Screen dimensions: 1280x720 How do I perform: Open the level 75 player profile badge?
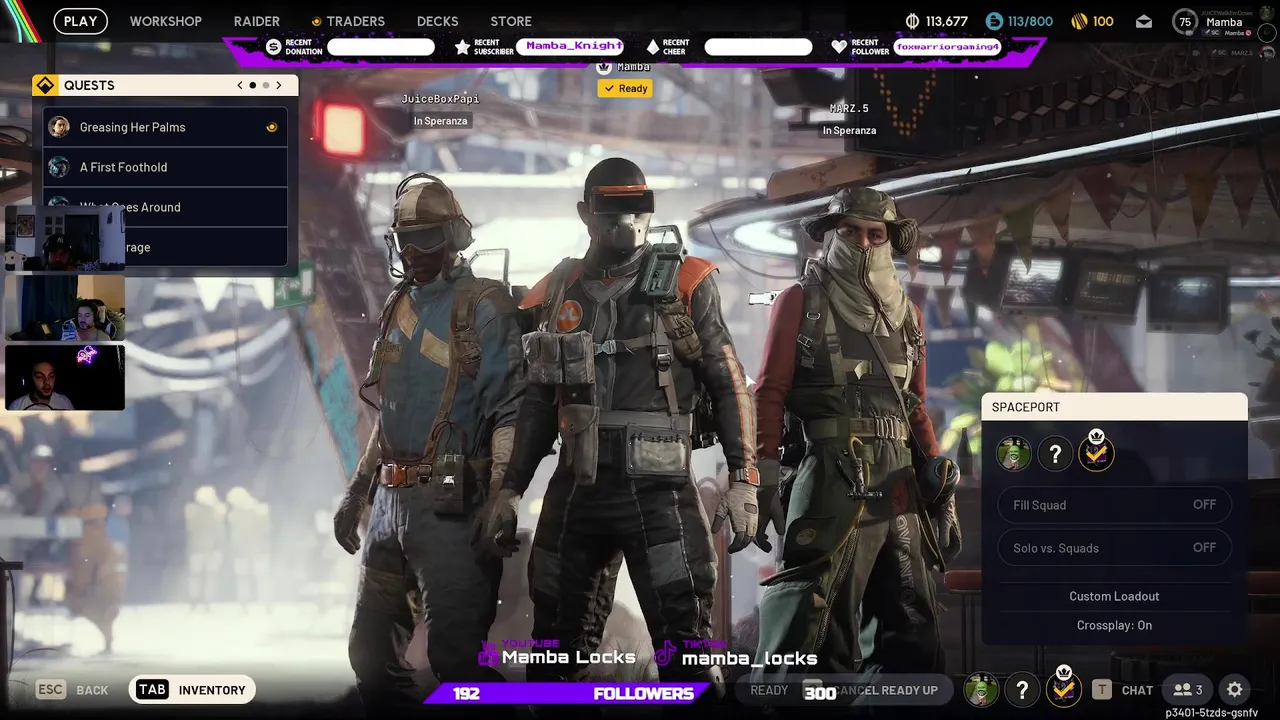coord(1185,22)
